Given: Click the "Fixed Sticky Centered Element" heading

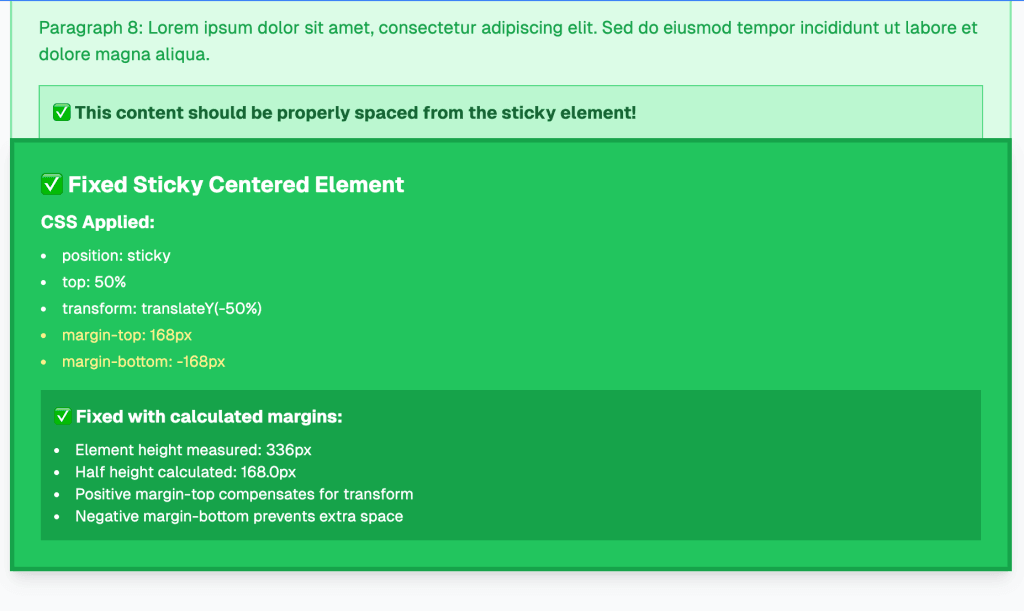Looking at the screenshot, I should 236,184.
